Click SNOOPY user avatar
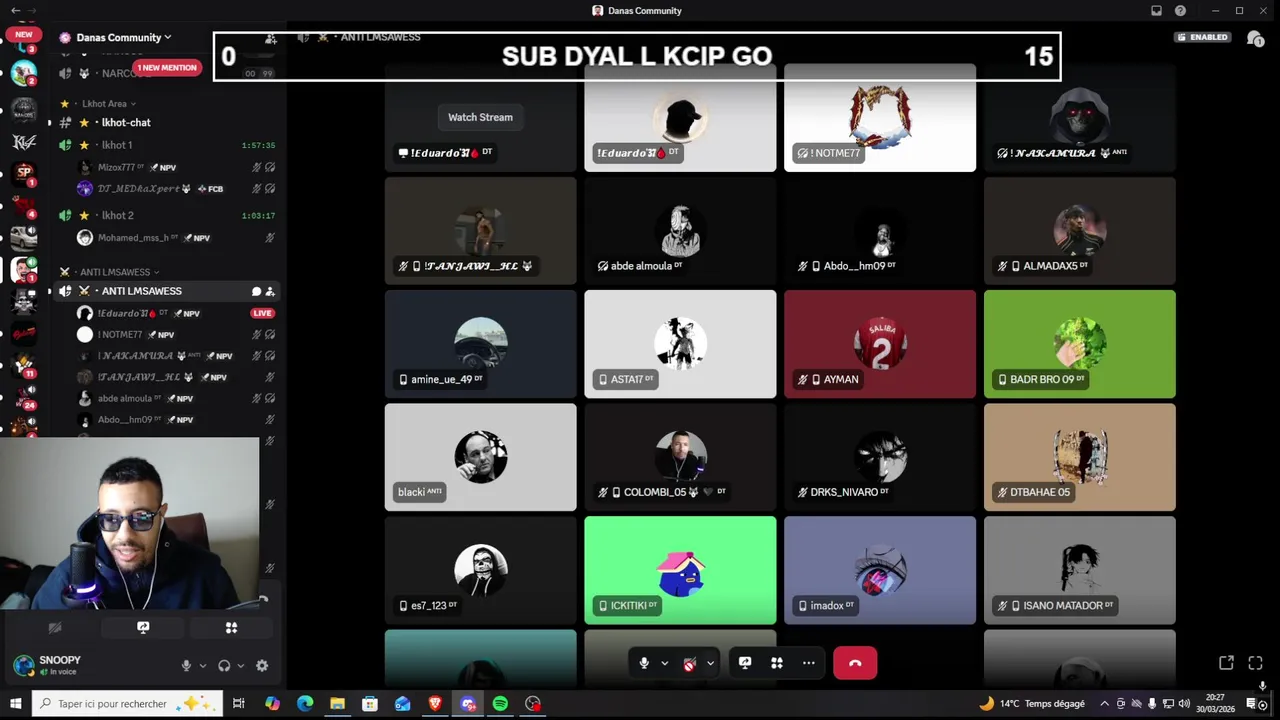This screenshot has width=1280, height=720. 24,665
